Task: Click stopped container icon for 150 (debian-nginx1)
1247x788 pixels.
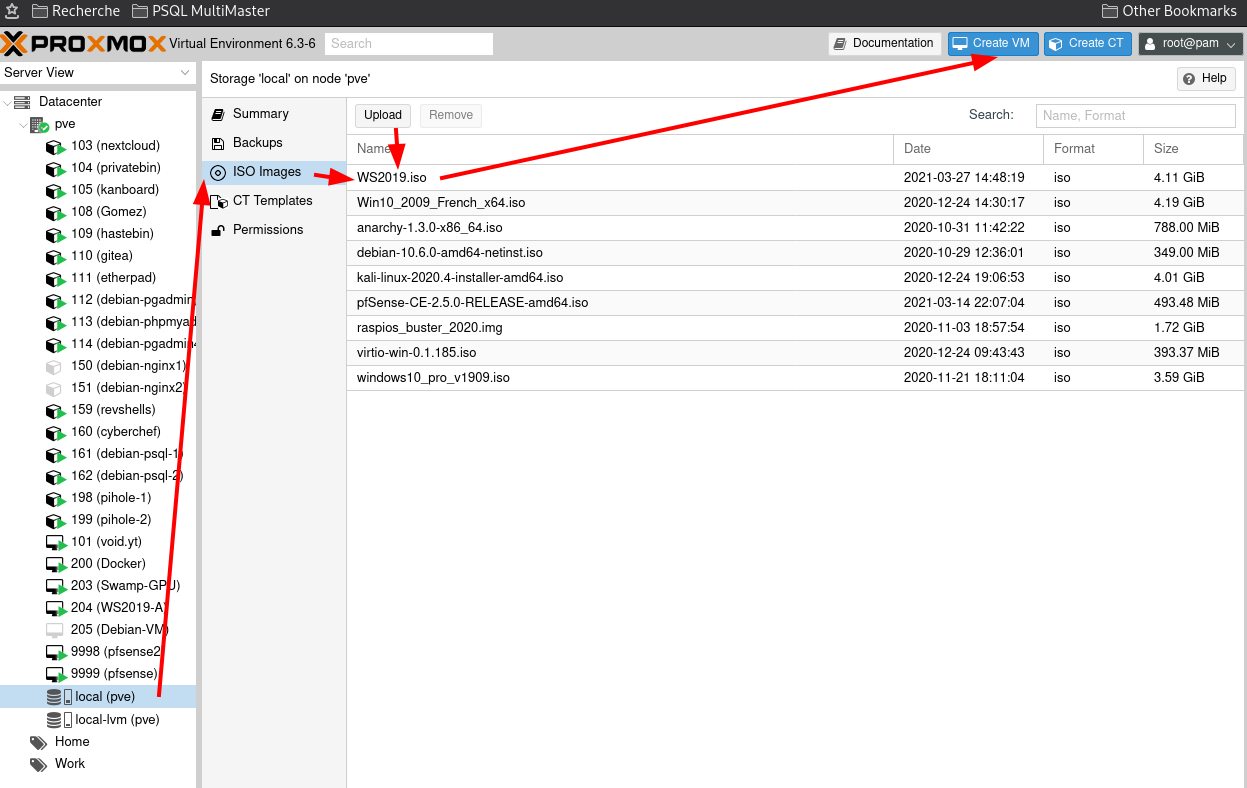Action: 55,366
